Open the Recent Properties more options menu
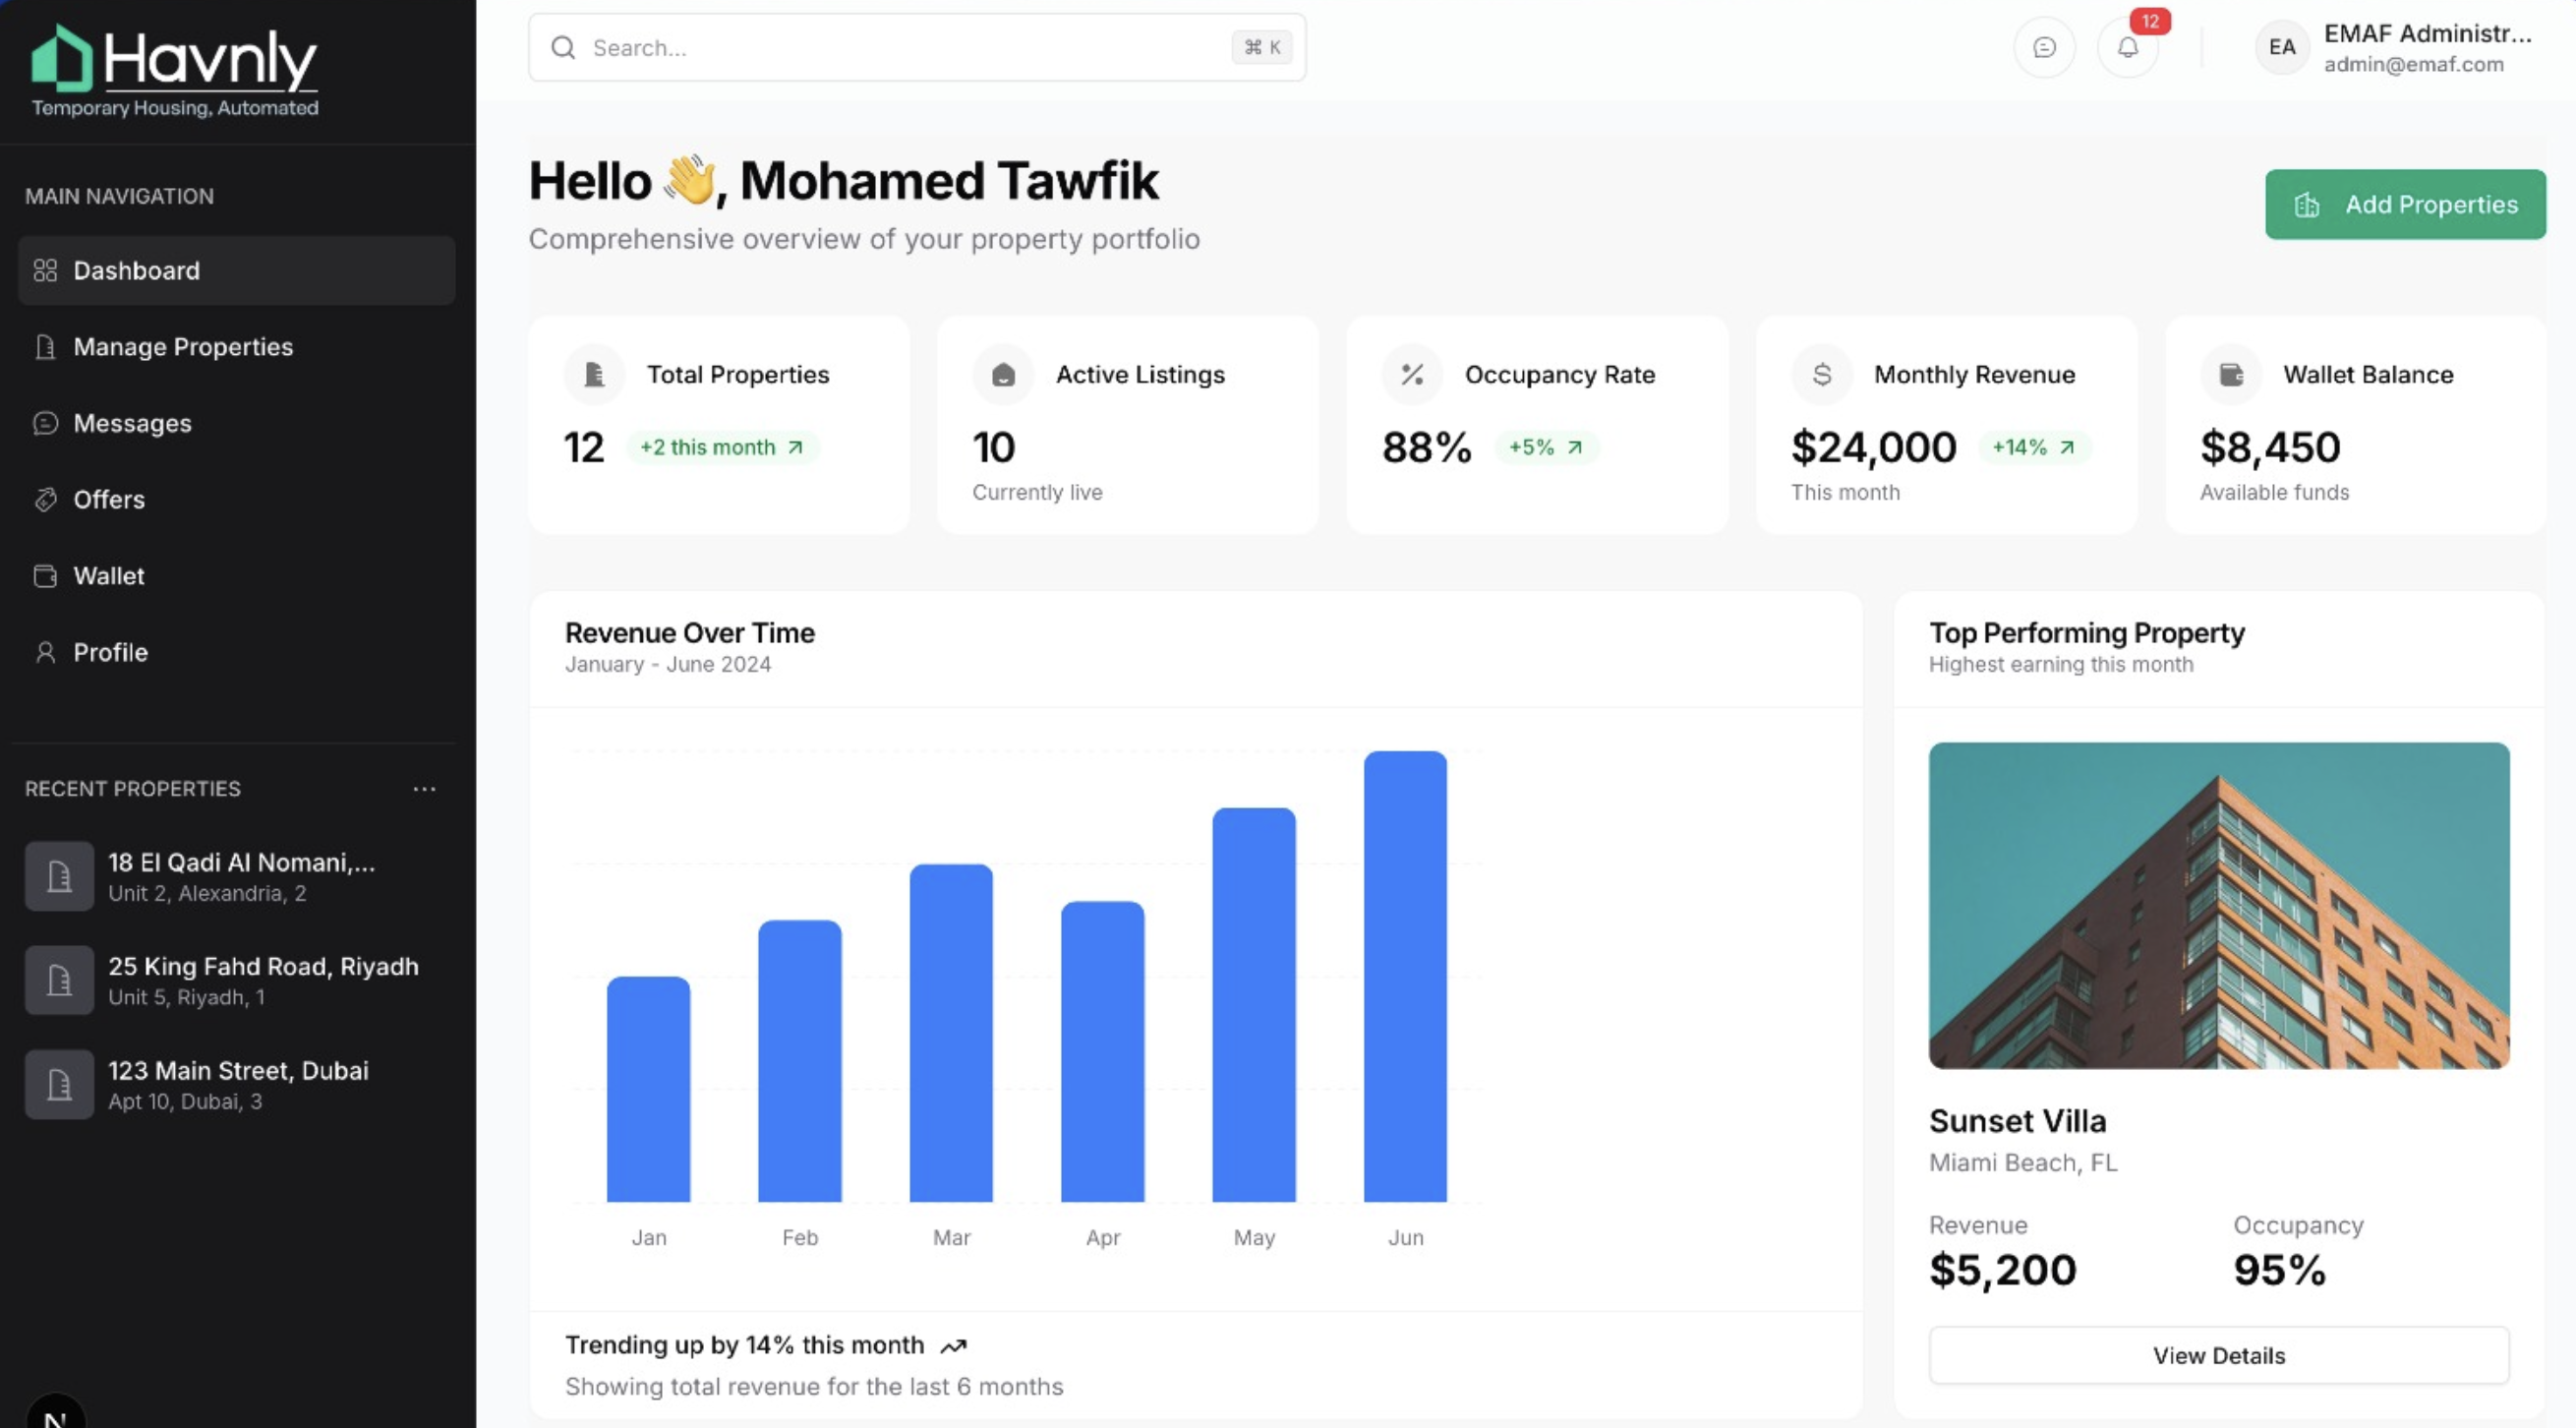 coord(424,789)
